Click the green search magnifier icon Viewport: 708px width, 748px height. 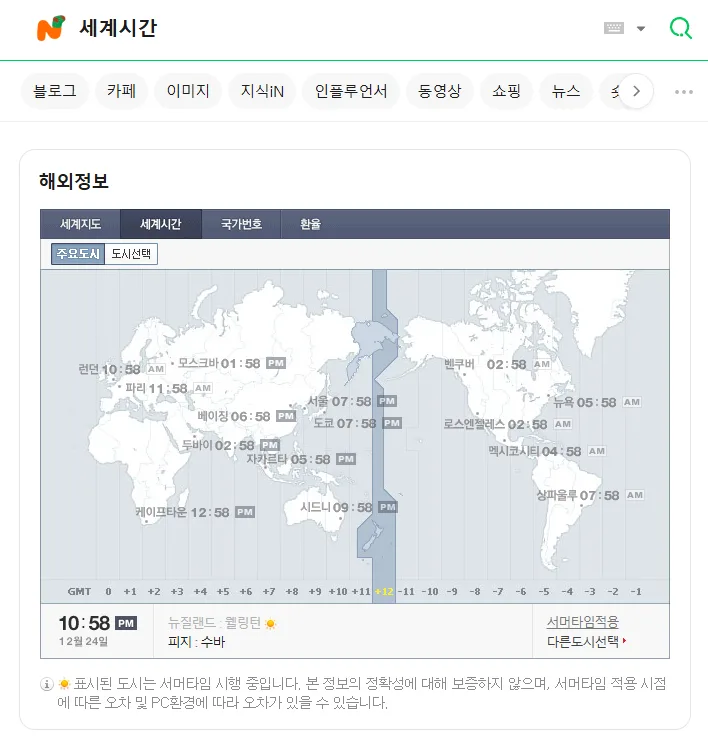click(680, 28)
